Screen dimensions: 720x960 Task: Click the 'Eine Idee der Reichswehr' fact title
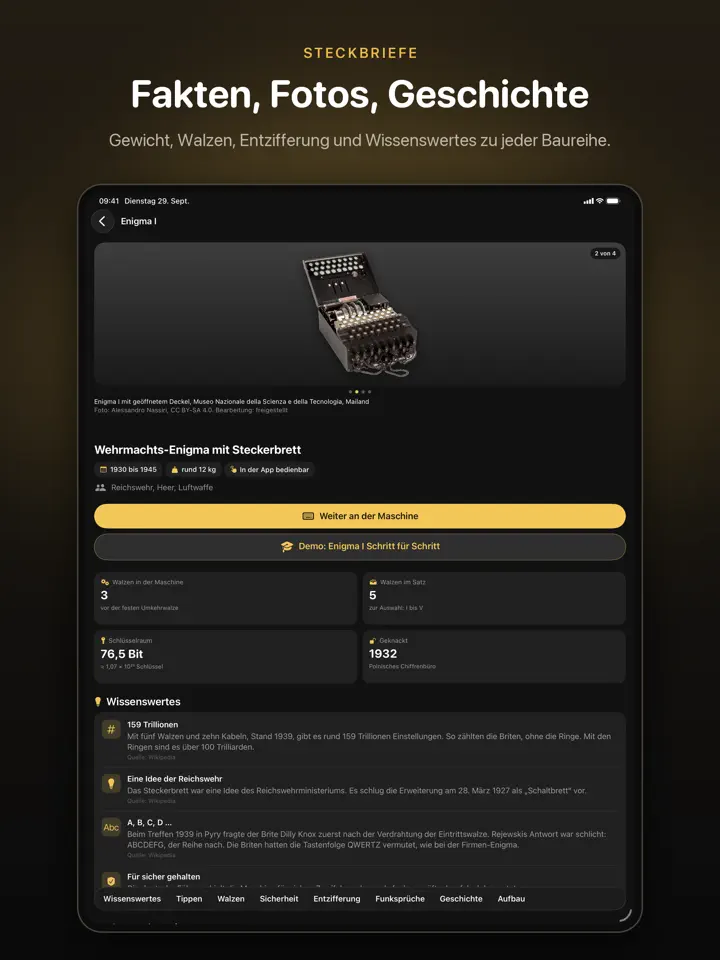(174, 779)
